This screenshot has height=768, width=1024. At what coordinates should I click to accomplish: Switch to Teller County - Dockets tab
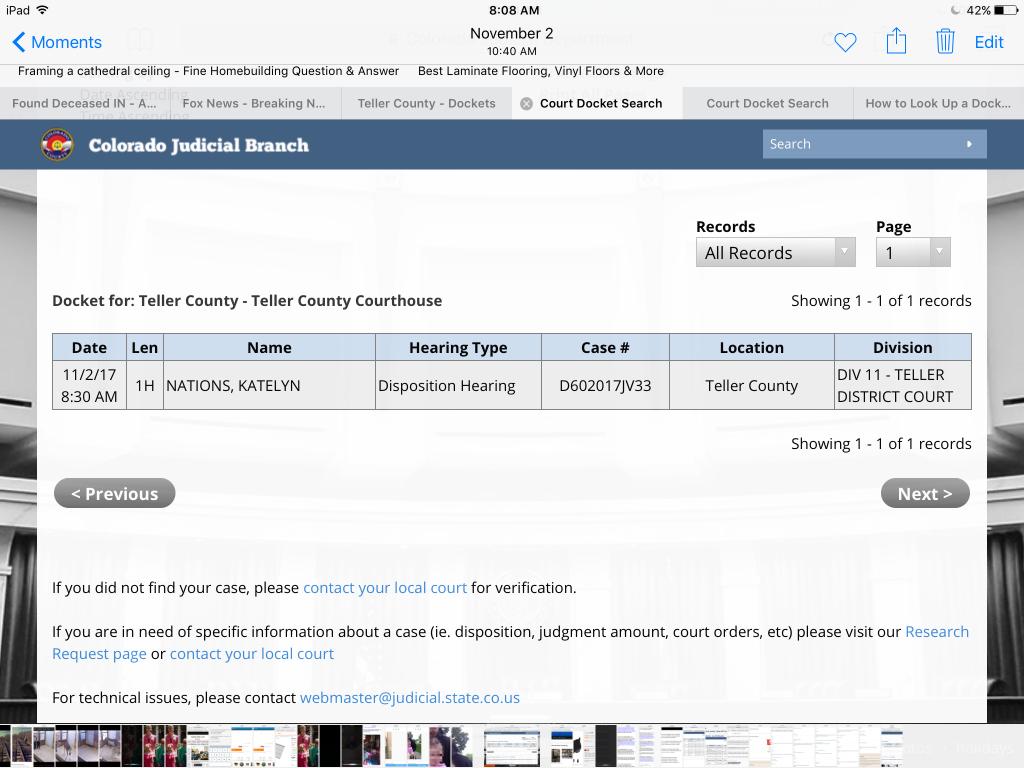tap(426, 103)
